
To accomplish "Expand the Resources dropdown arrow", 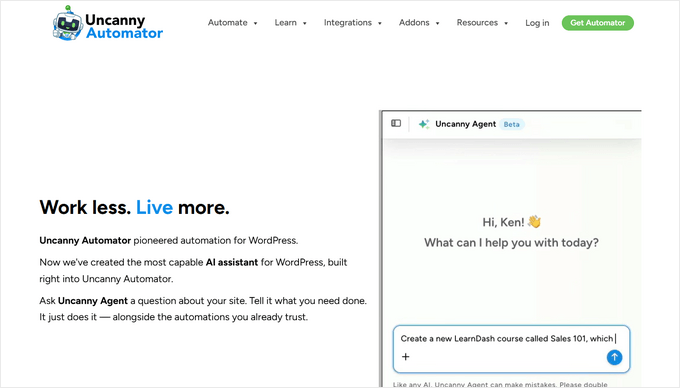I will [506, 23].
